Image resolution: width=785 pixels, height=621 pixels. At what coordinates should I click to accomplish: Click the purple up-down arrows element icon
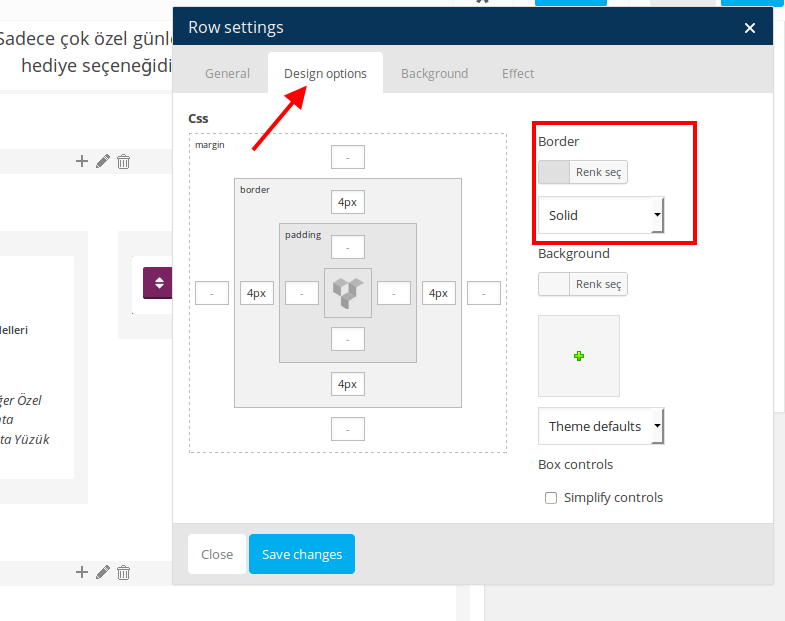point(158,283)
